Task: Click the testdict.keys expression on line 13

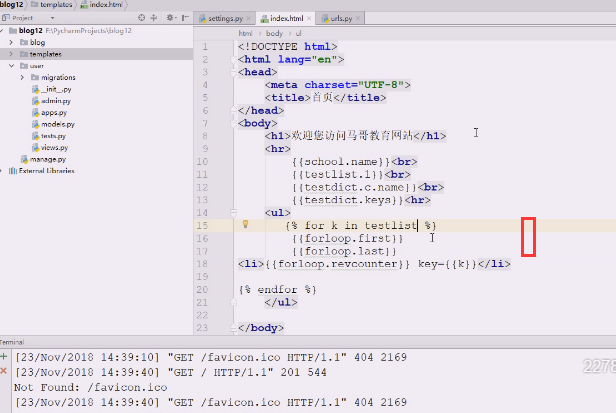Action: pyautogui.click(x=347, y=200)
